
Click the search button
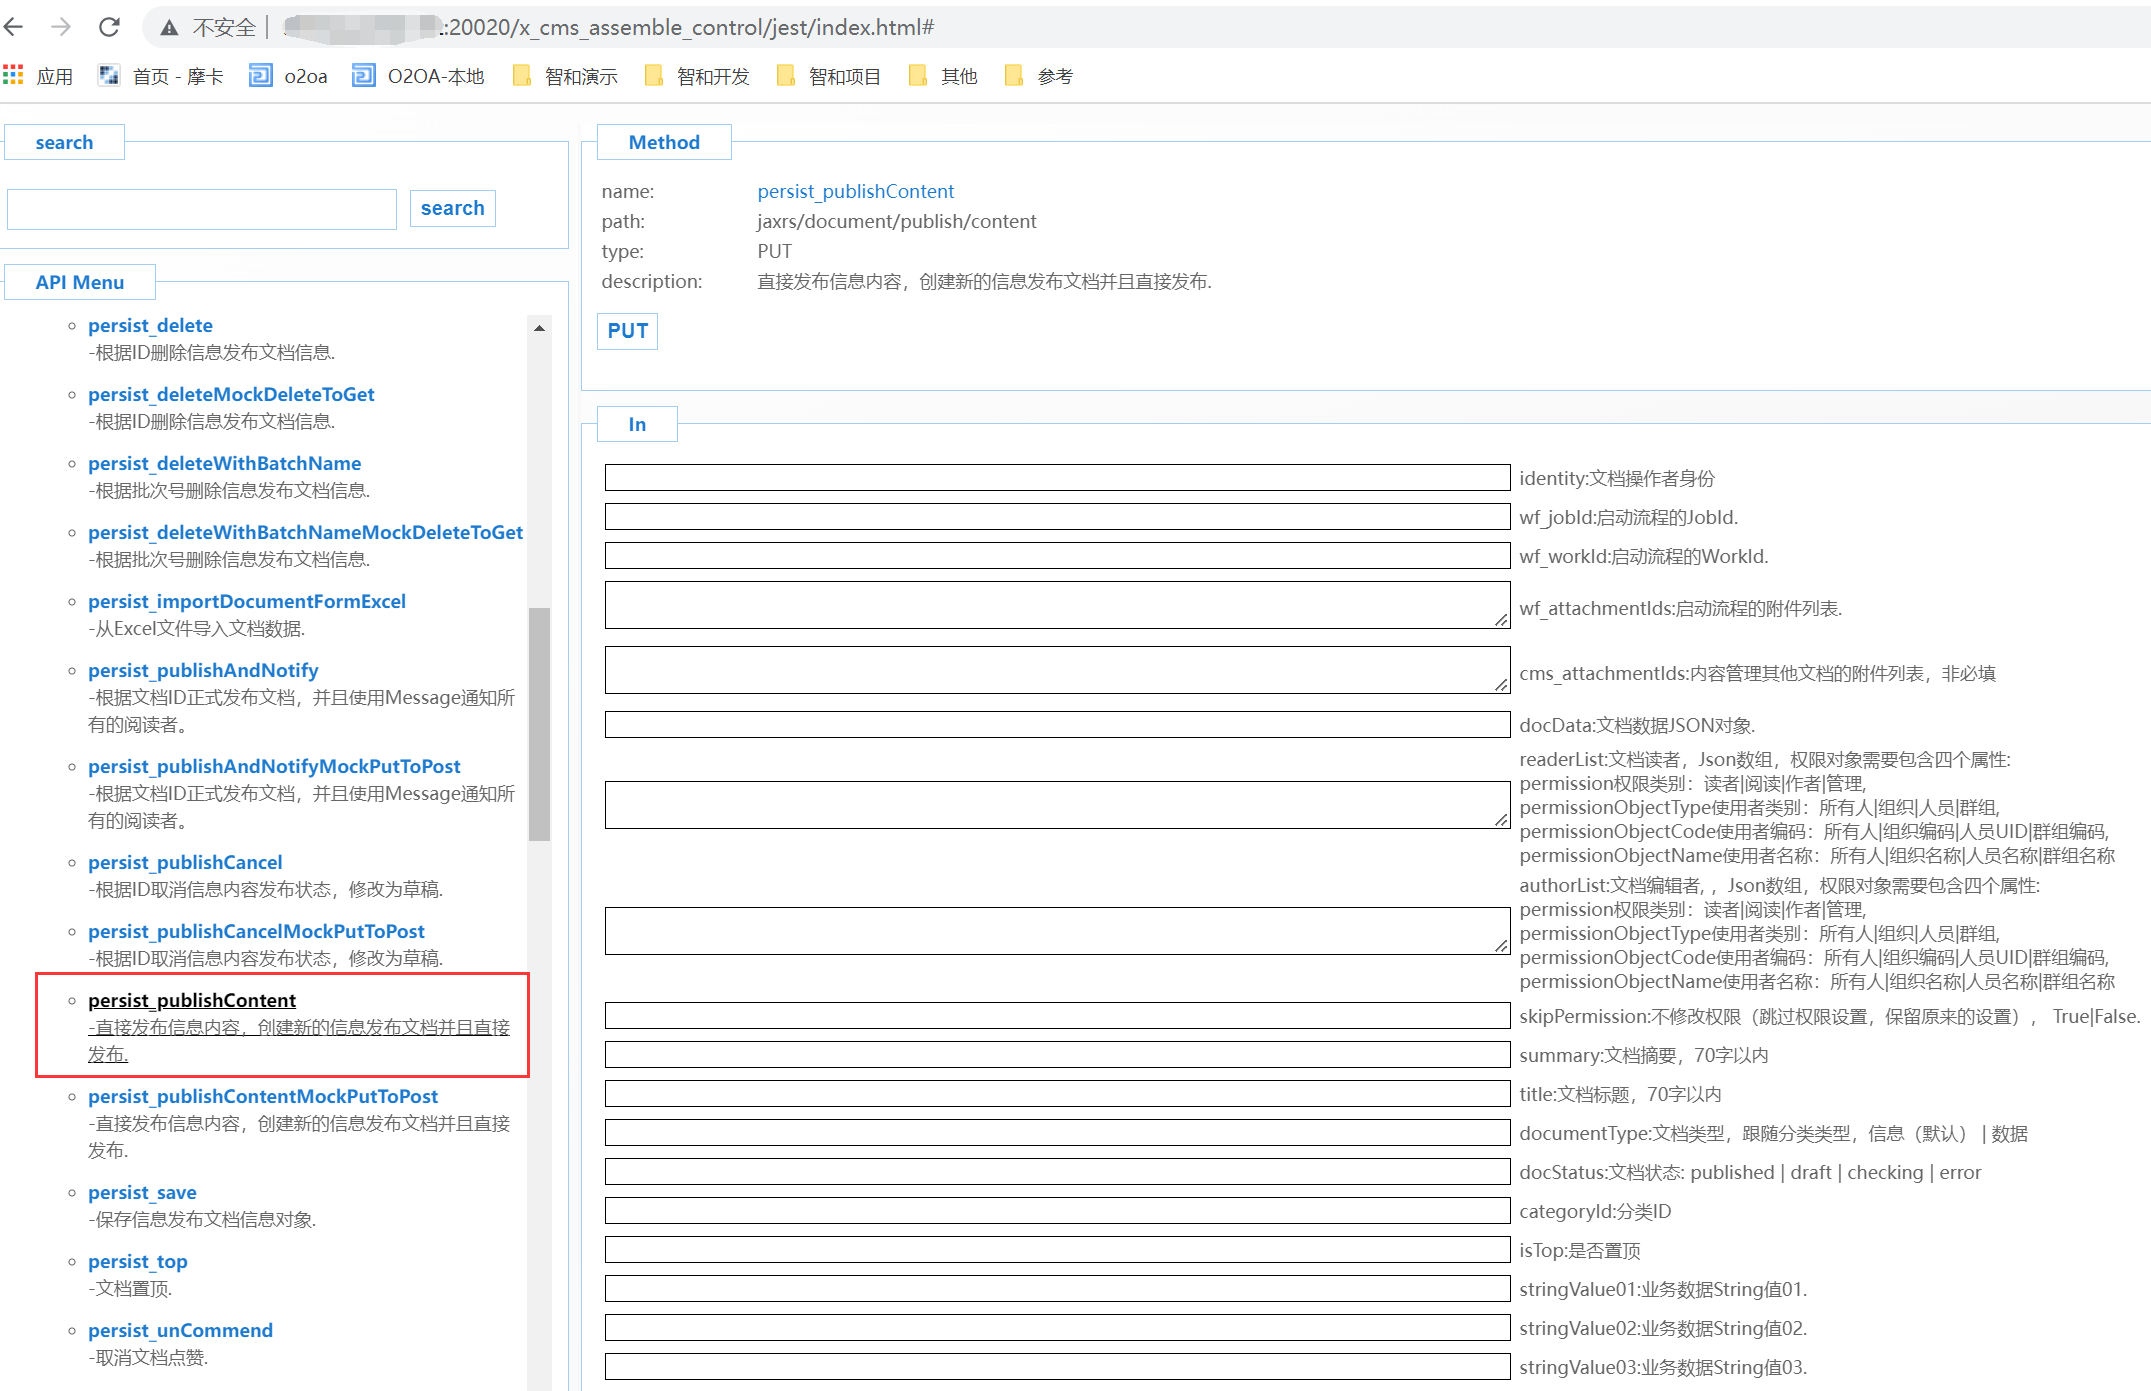(x=452, y=208)
